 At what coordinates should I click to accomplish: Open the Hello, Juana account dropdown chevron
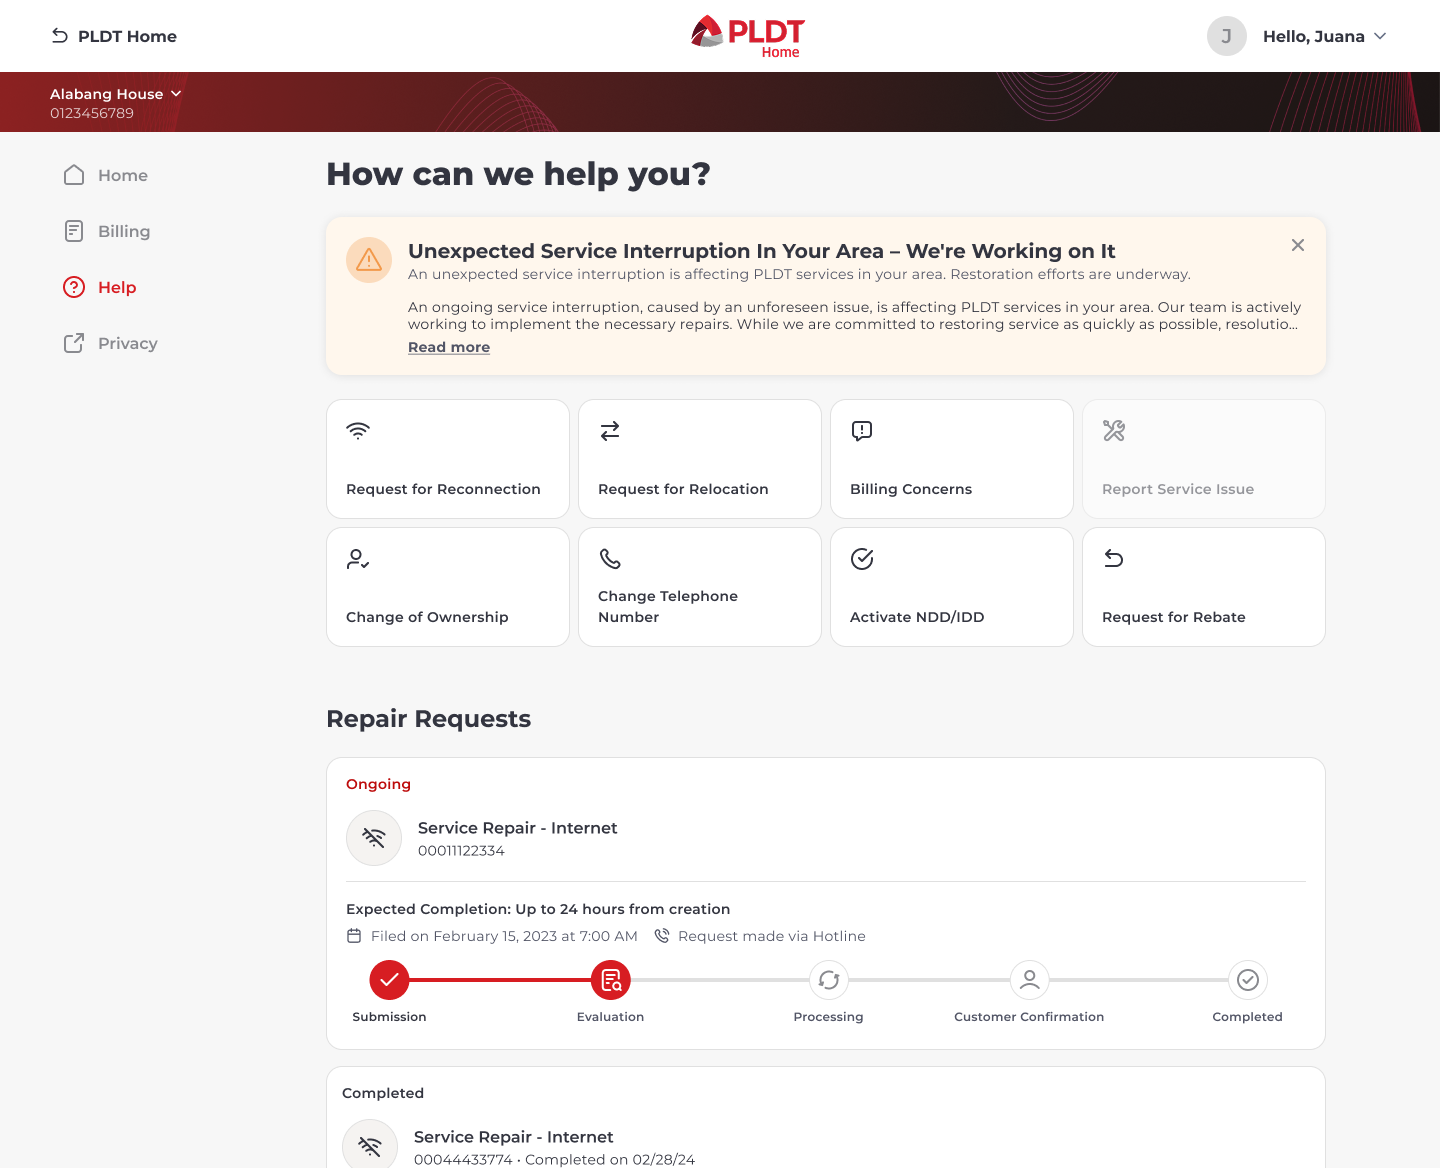tap(1380, 36)
